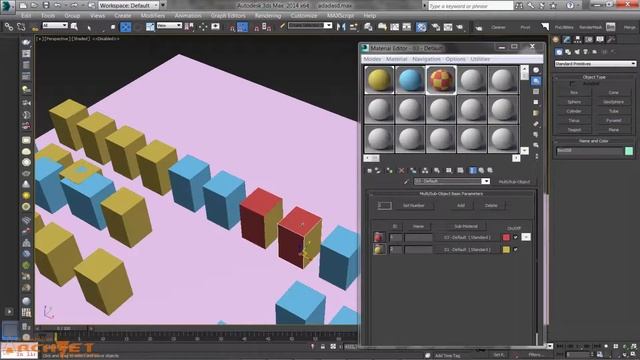Screen dimensions: 640x360
Task: Click the Delete sub-material button
Action: click(491, 205)
